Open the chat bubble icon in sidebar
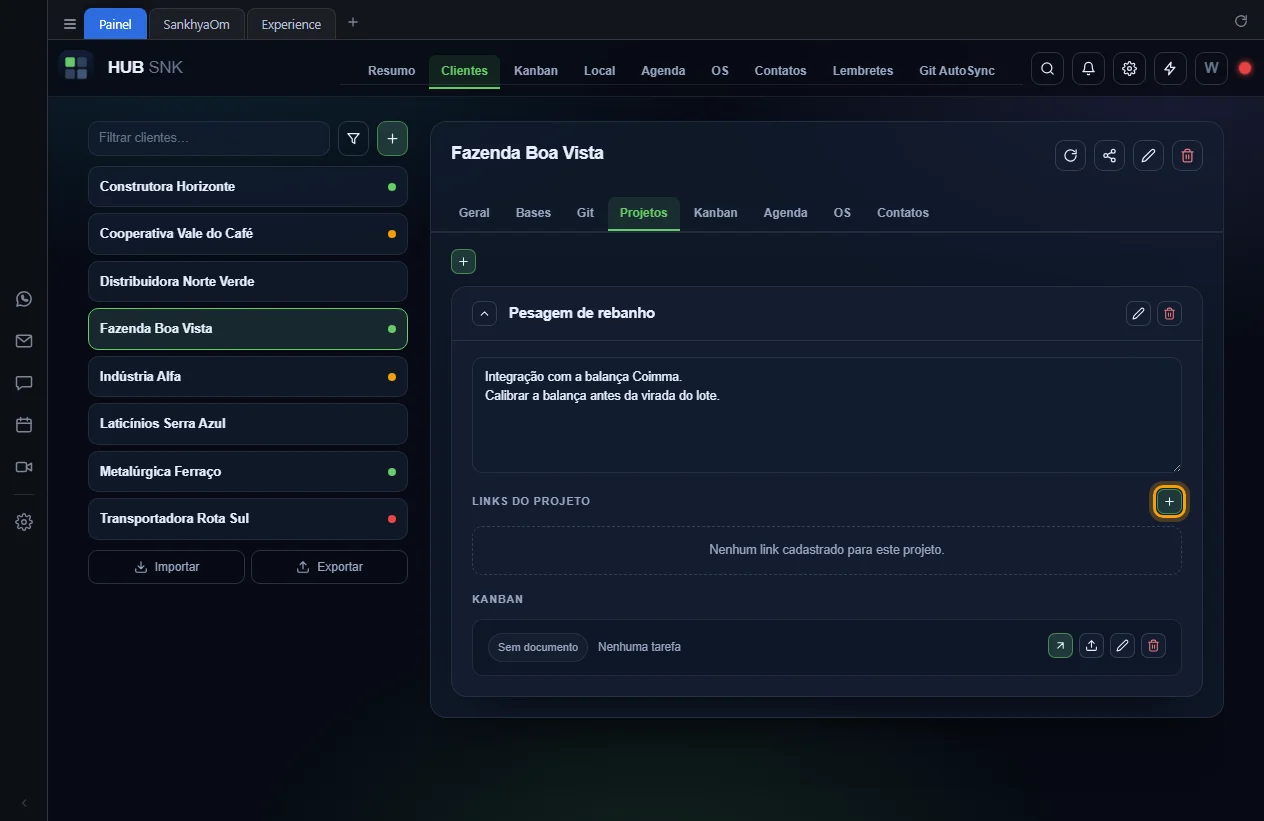 click(24, 383)
